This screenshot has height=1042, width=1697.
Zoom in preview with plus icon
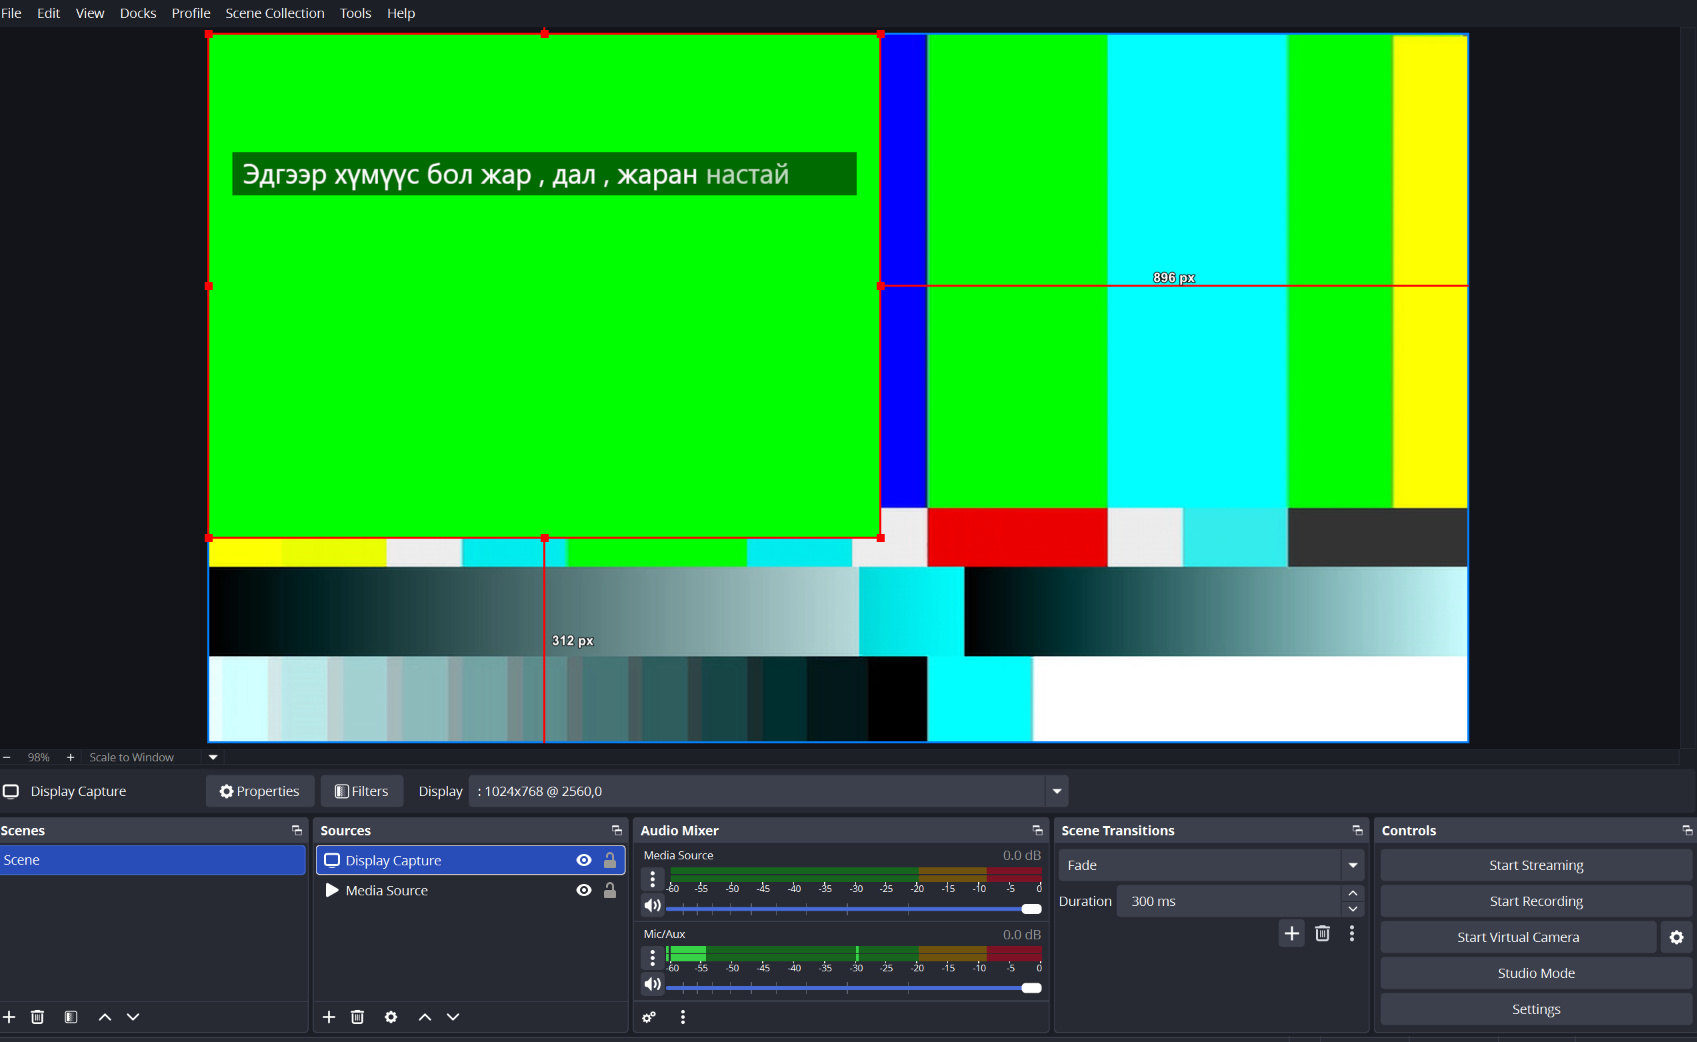click(70, 758)
